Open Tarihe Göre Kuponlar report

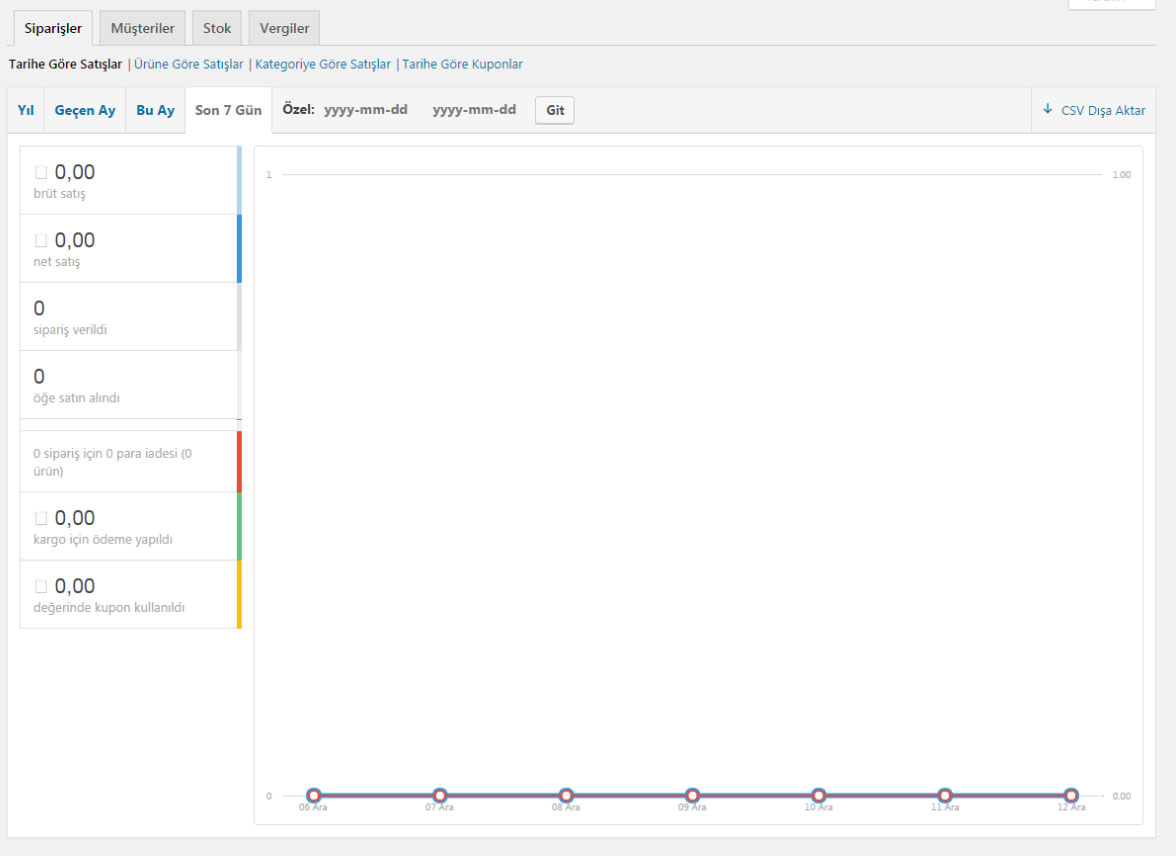pyautogui.click(x=462, y=65)
